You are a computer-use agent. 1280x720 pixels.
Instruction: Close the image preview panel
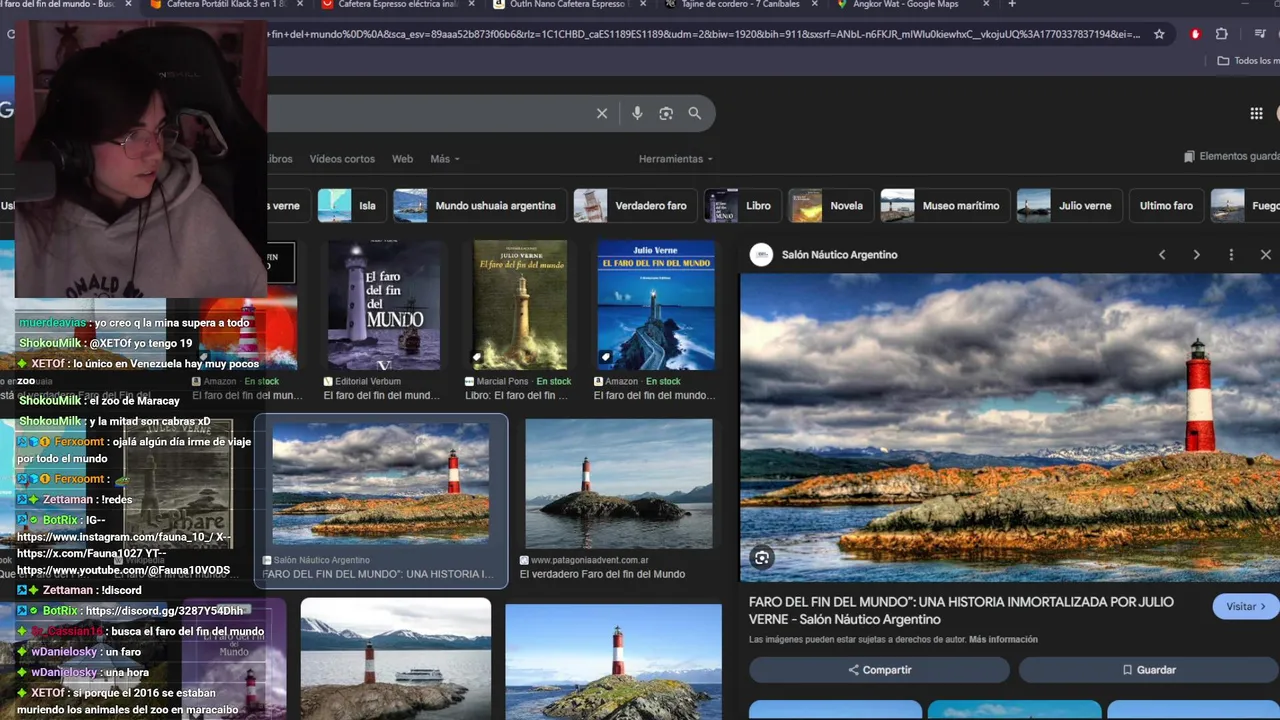coord(1266,255)
